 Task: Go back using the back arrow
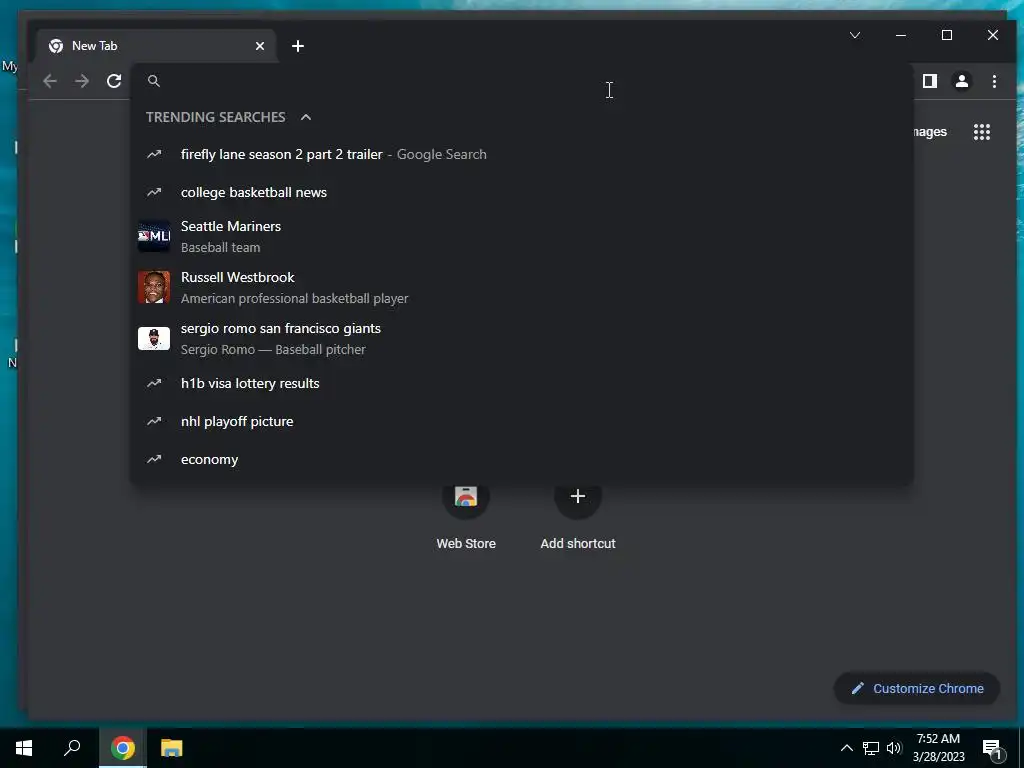(x=50, y=81)
